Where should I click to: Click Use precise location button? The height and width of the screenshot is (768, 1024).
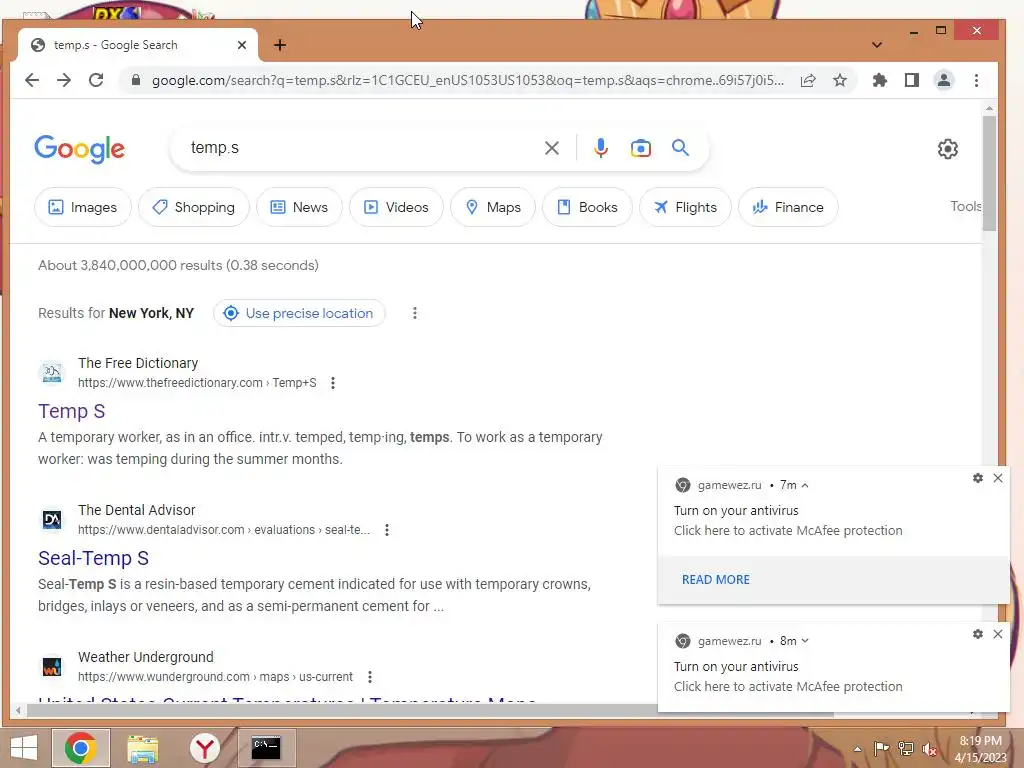click(x=299, y=313)
